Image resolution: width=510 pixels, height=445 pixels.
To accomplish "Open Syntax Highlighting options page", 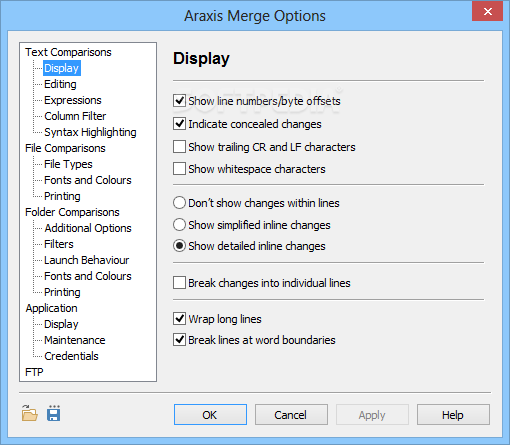I will coord(90,132).
